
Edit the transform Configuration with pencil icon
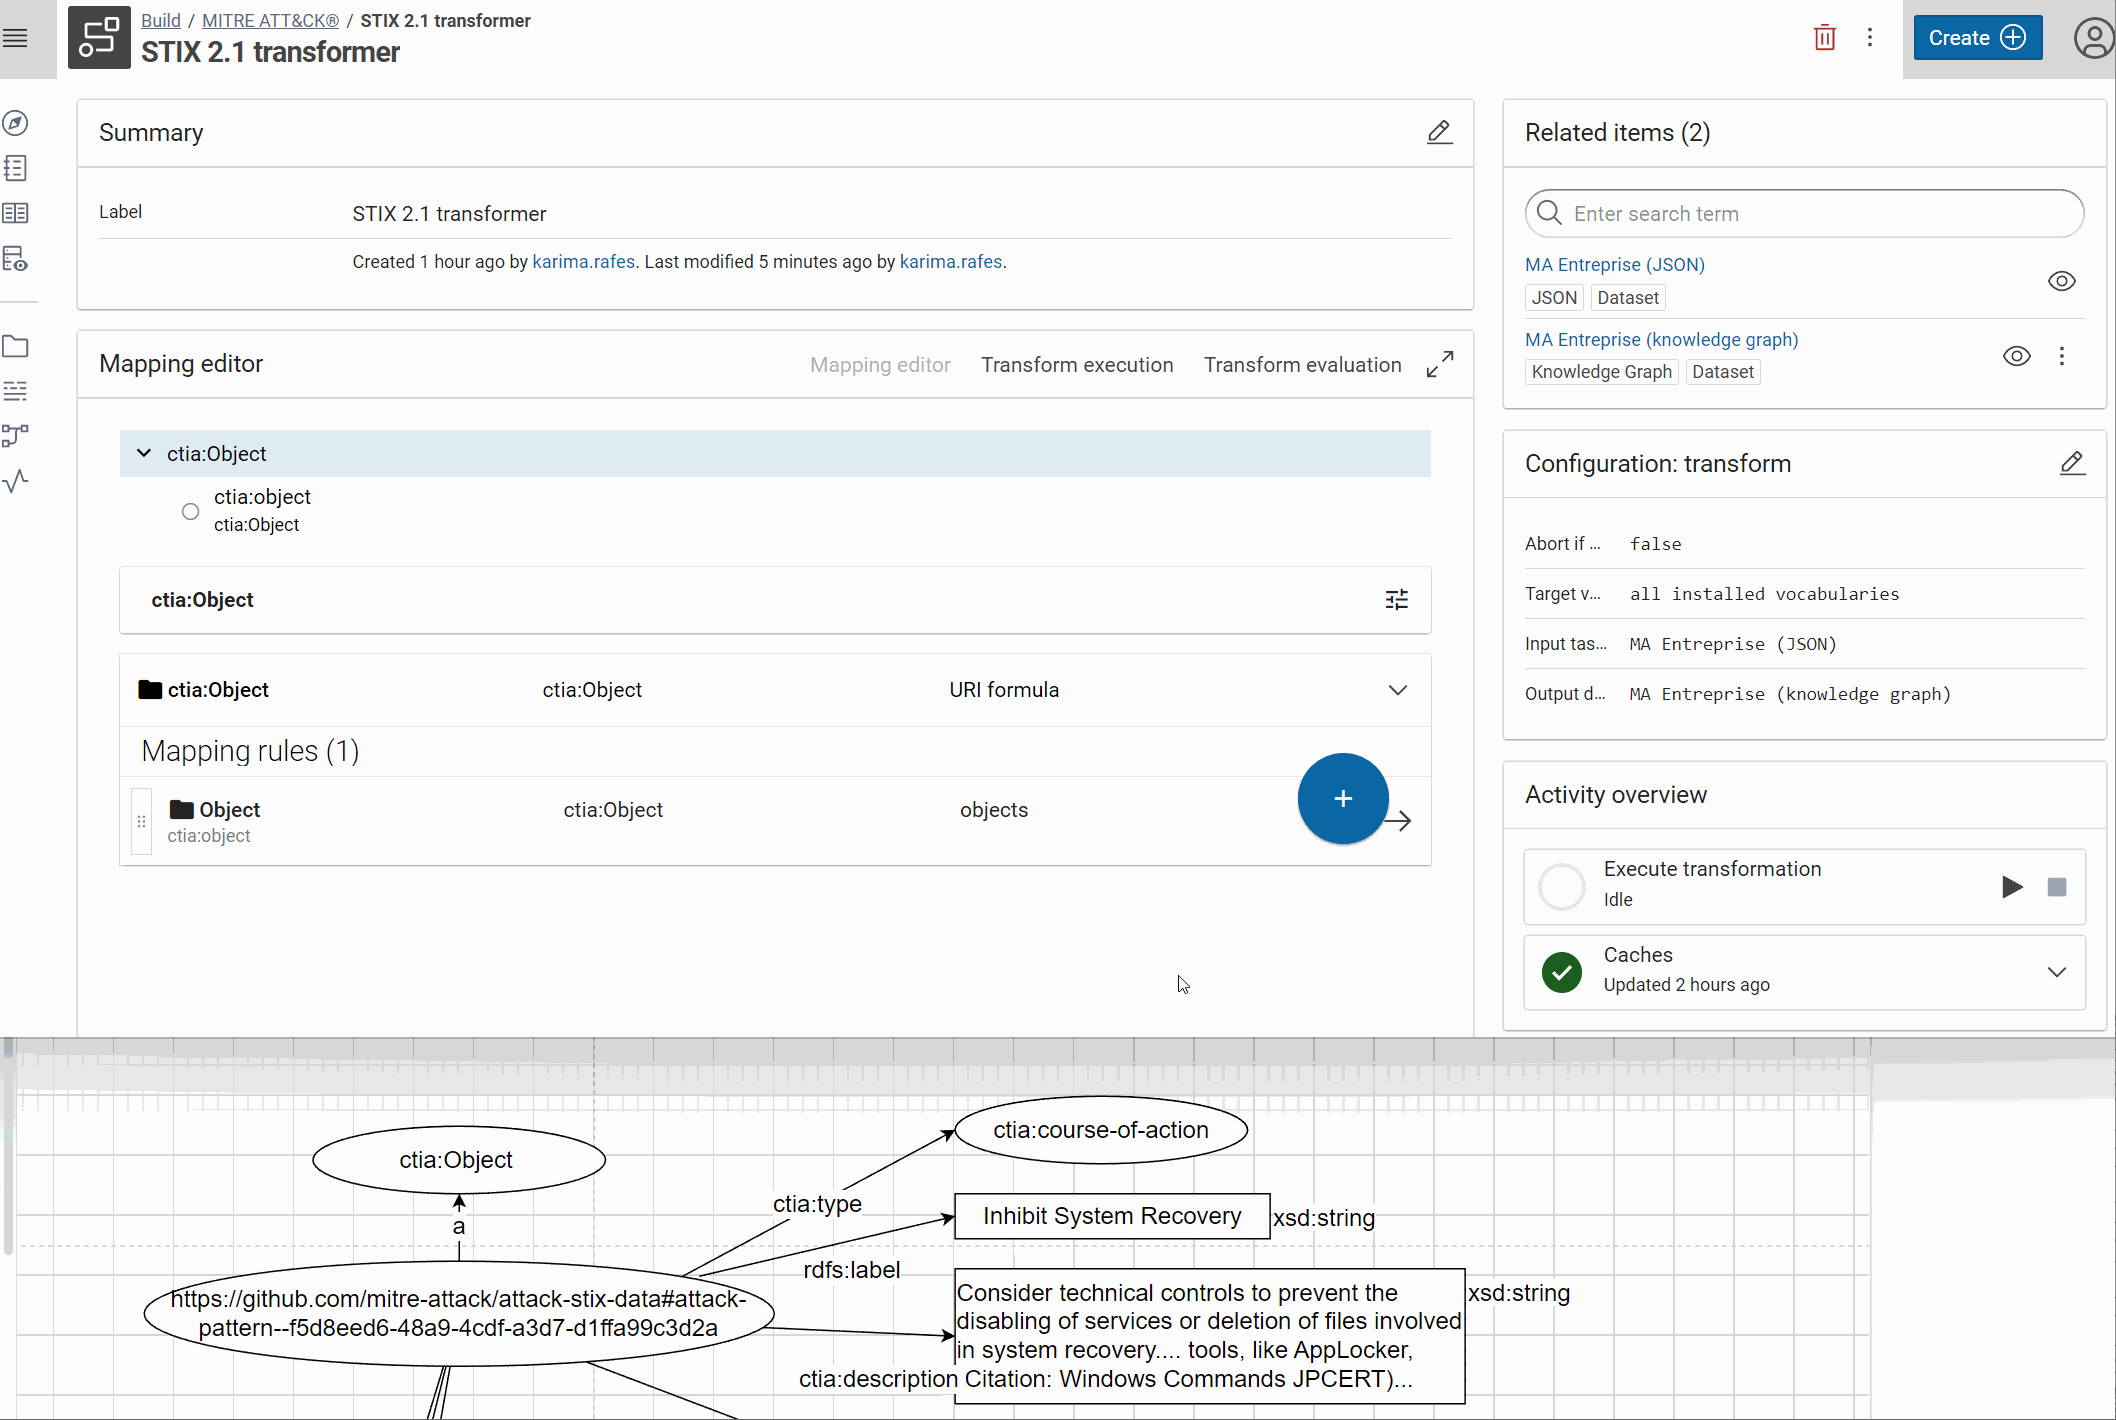[x=2071, y=463]
